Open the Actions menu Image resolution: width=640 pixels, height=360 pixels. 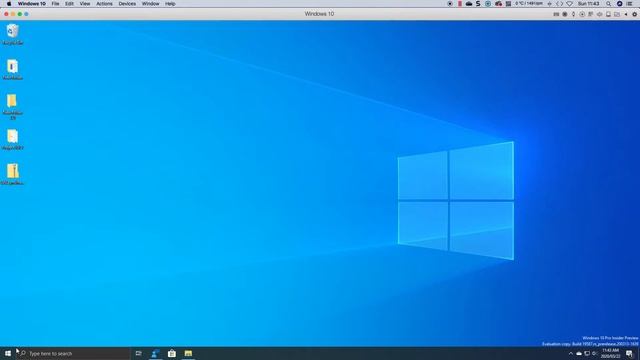click(104, 4)
